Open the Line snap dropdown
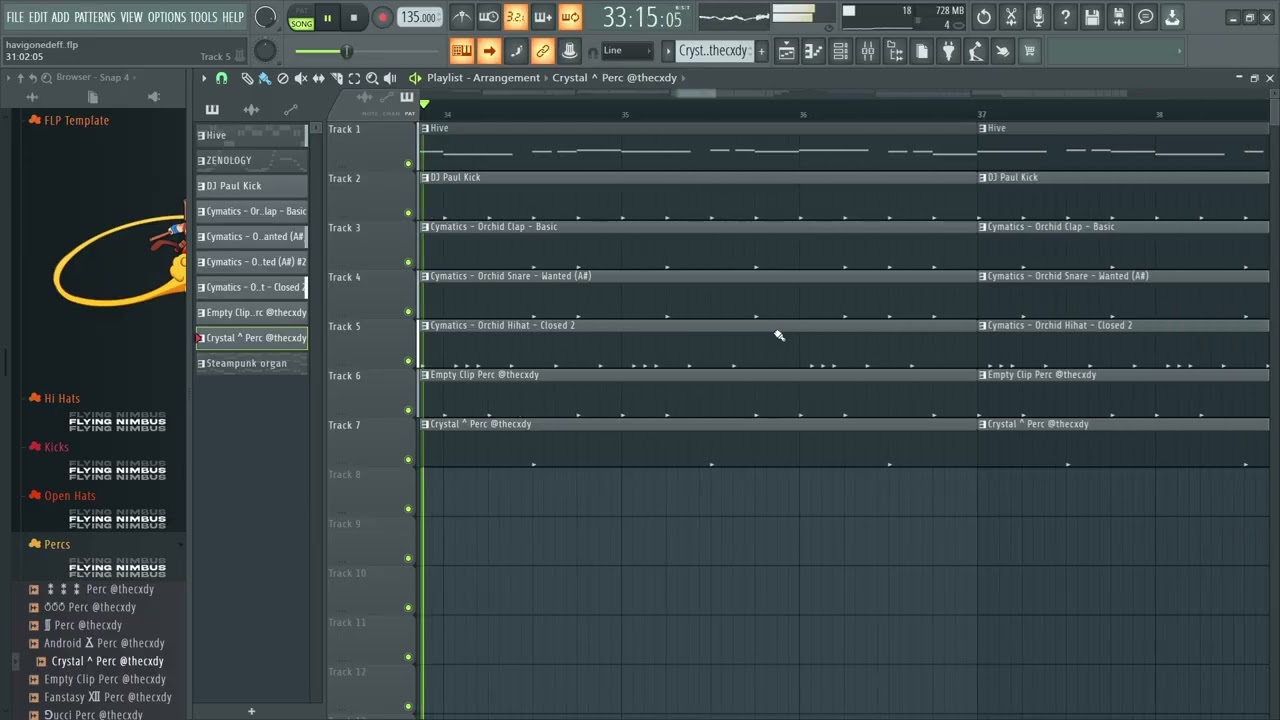The width and height of the screenshot is (1280, 720). tap(627, 51)
